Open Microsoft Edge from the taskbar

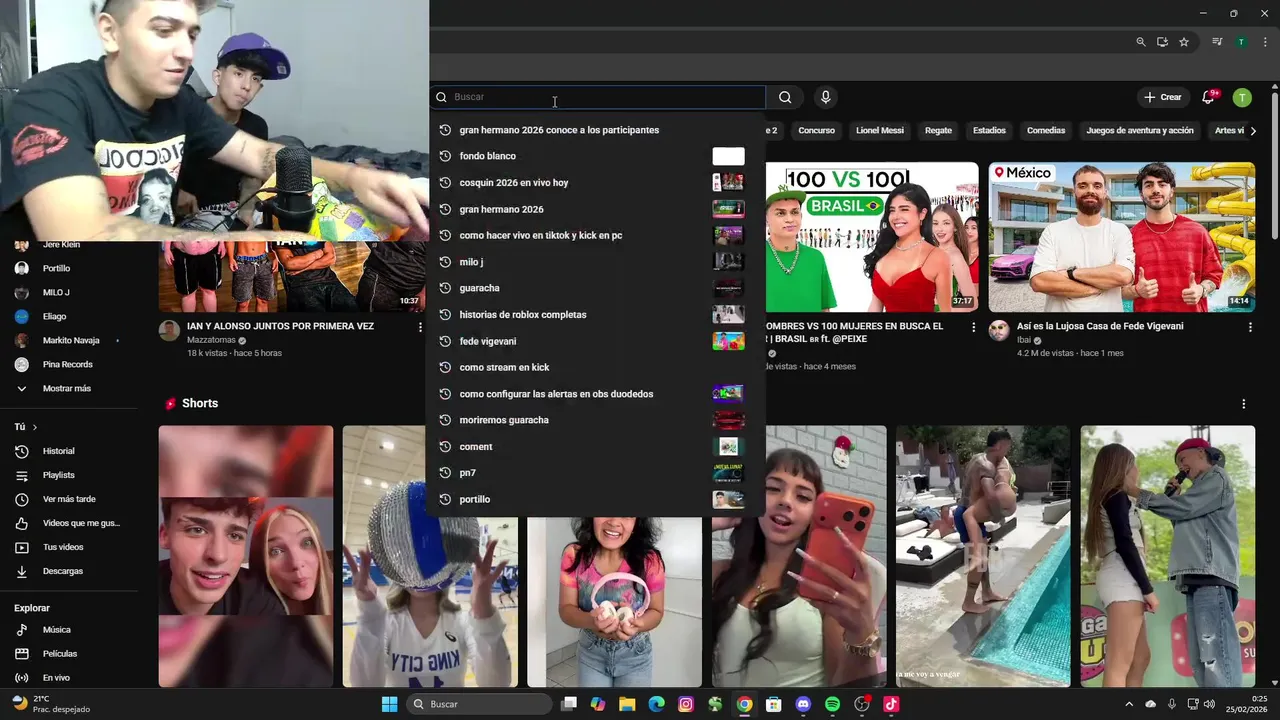coord(656,704)
